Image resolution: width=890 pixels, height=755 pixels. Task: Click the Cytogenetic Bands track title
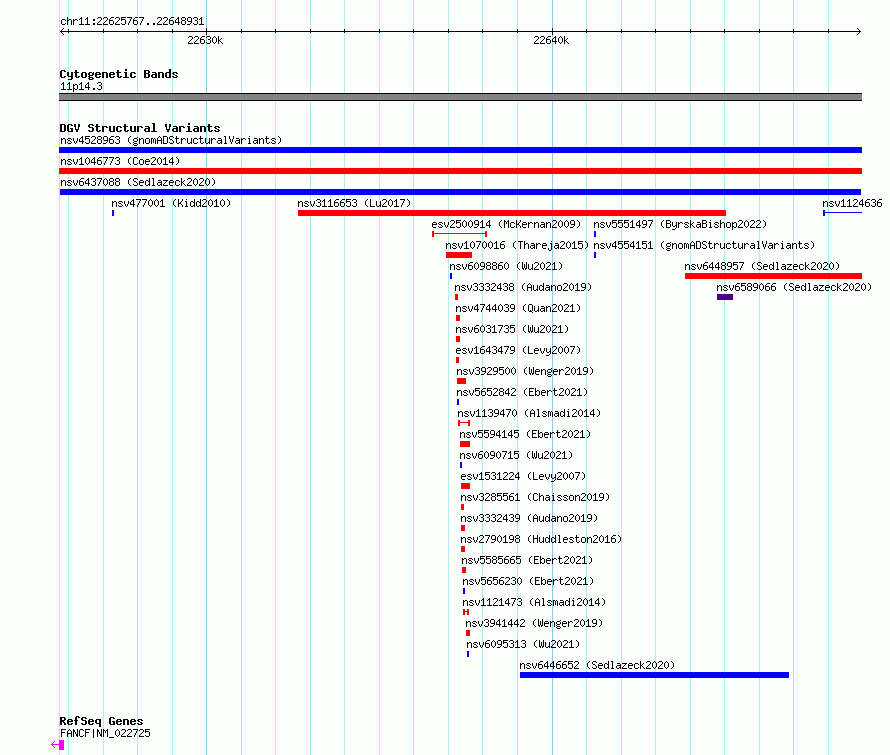119,74
